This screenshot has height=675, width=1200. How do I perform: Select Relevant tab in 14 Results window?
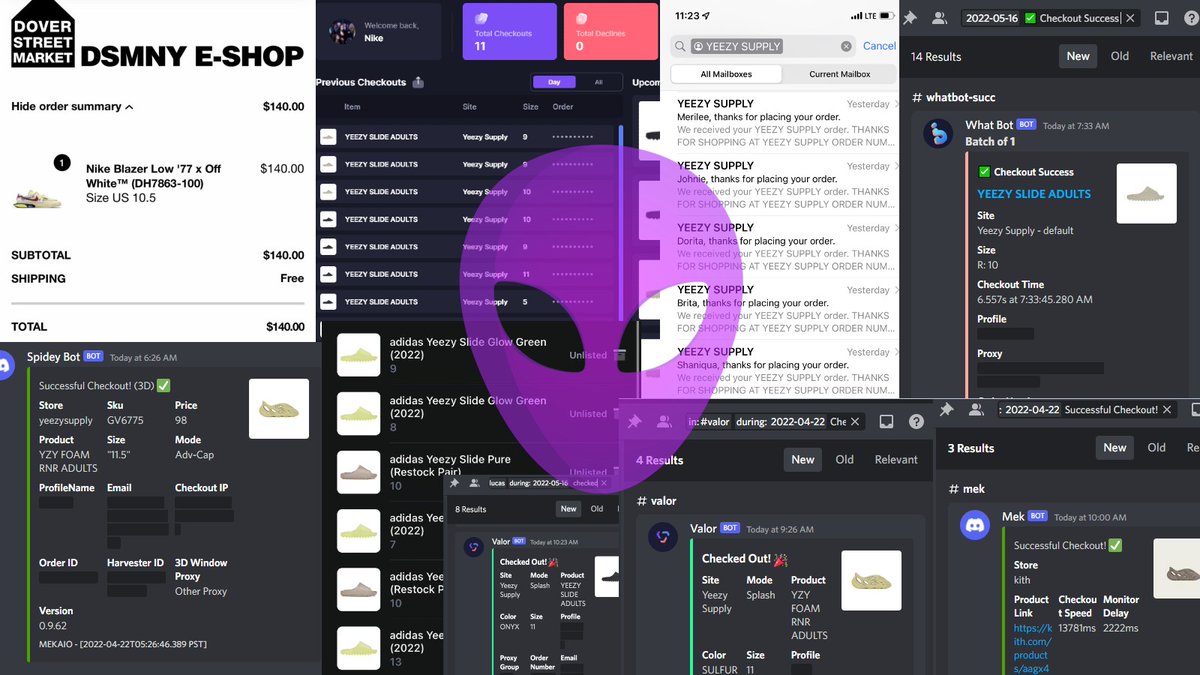[1171, 56]
